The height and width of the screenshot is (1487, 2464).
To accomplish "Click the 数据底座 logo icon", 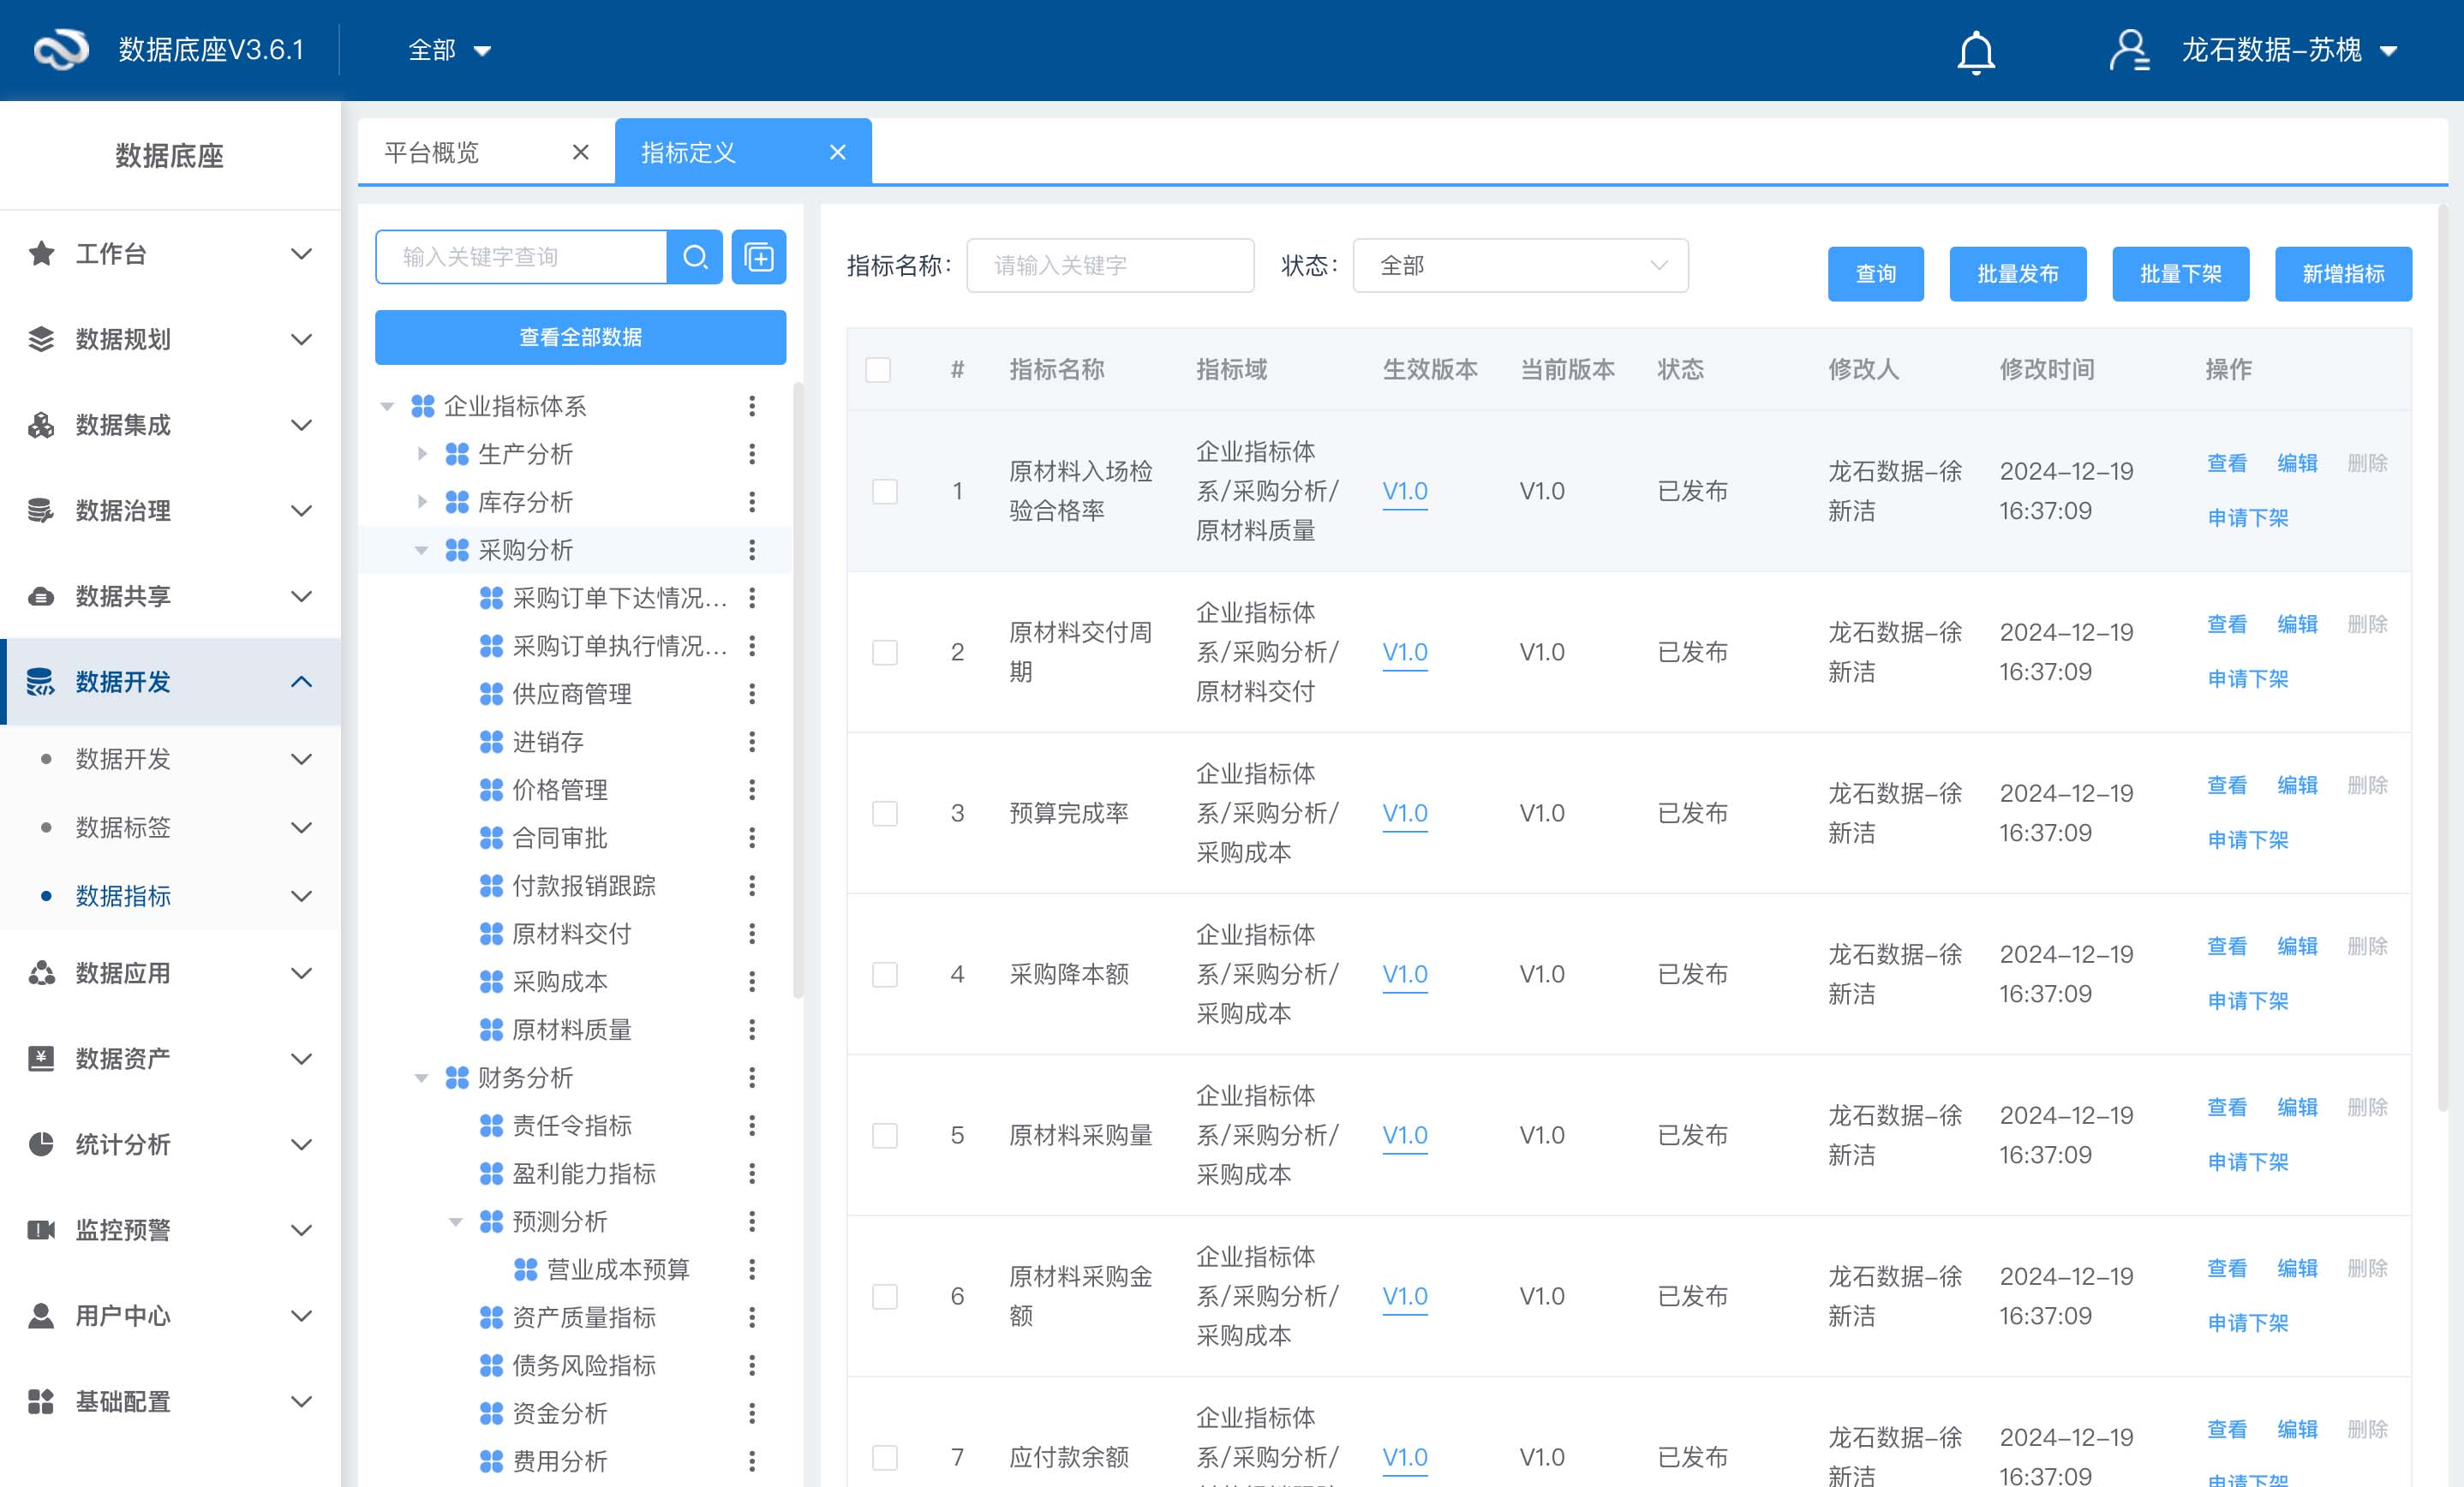I will (x=61, y=50).
